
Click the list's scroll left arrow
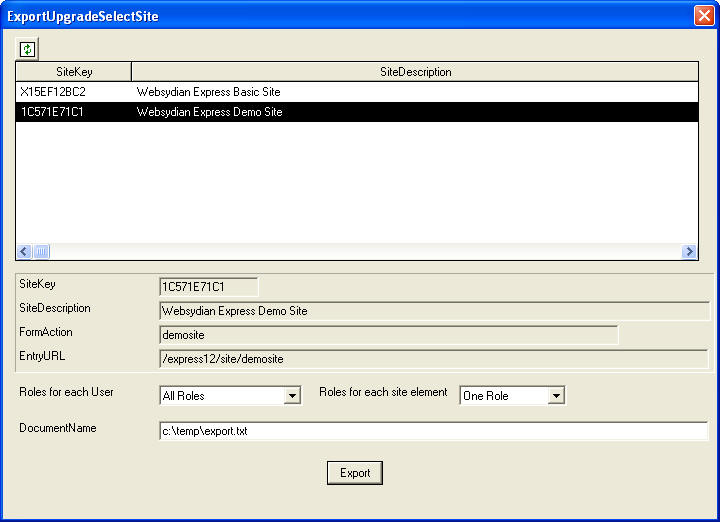(x=24, y=252)
